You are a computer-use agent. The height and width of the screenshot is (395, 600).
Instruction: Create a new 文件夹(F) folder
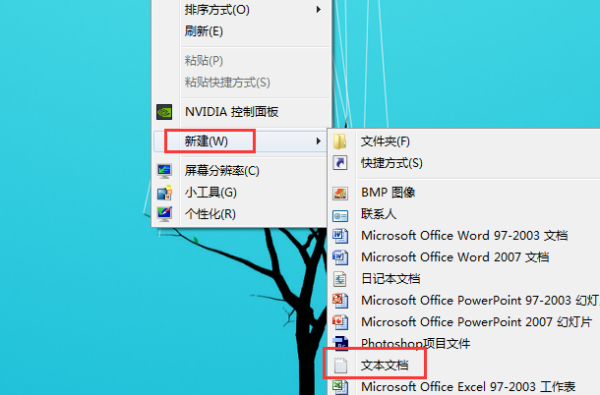click(x=385, y=142)
